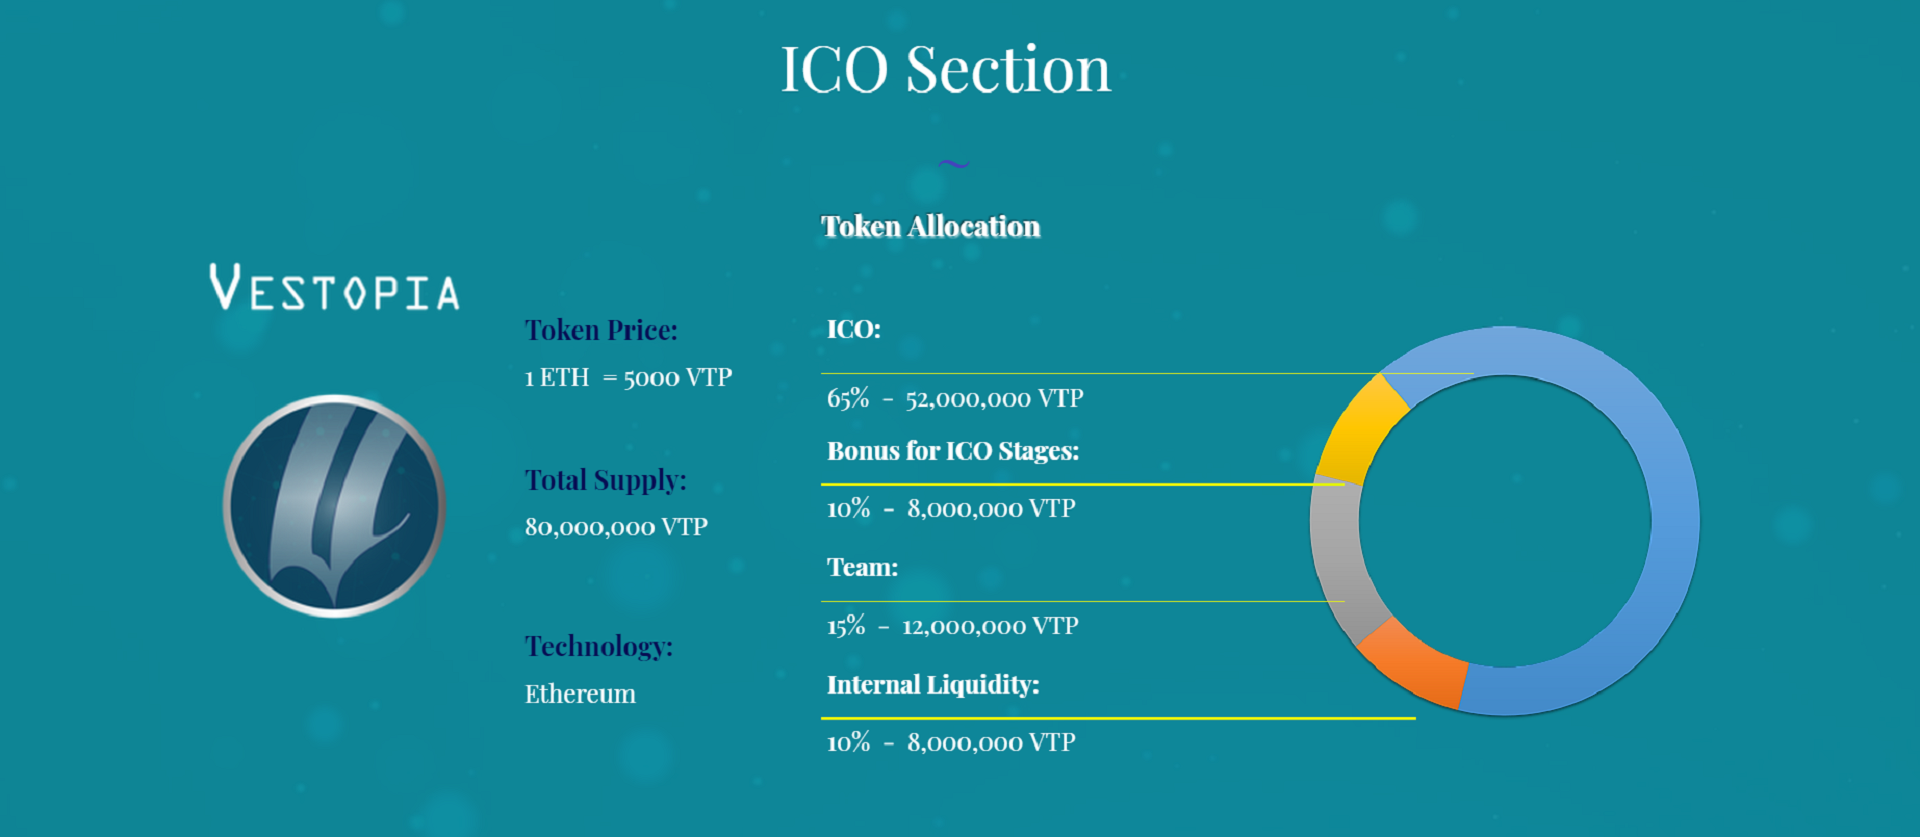Click the 65% - 52,000,000 VTP entry

pyautogui.click(x=955, y=399)
